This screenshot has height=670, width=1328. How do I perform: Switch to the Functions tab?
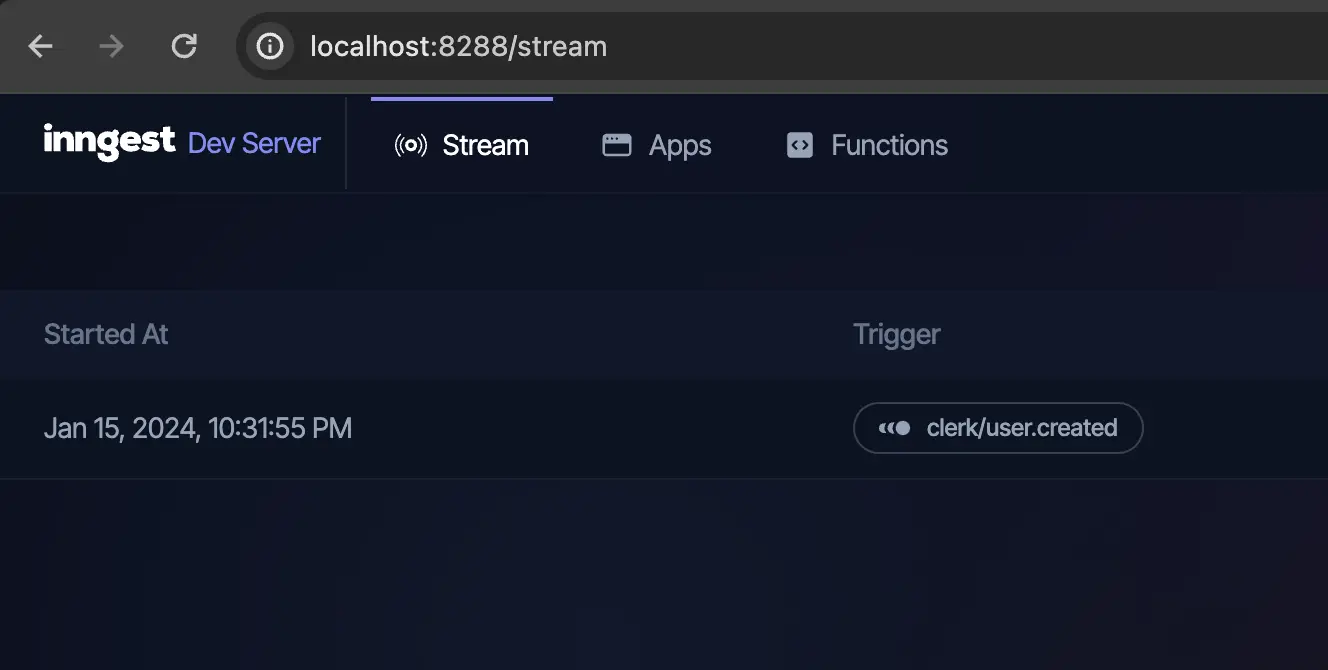[x=866, y=144]
